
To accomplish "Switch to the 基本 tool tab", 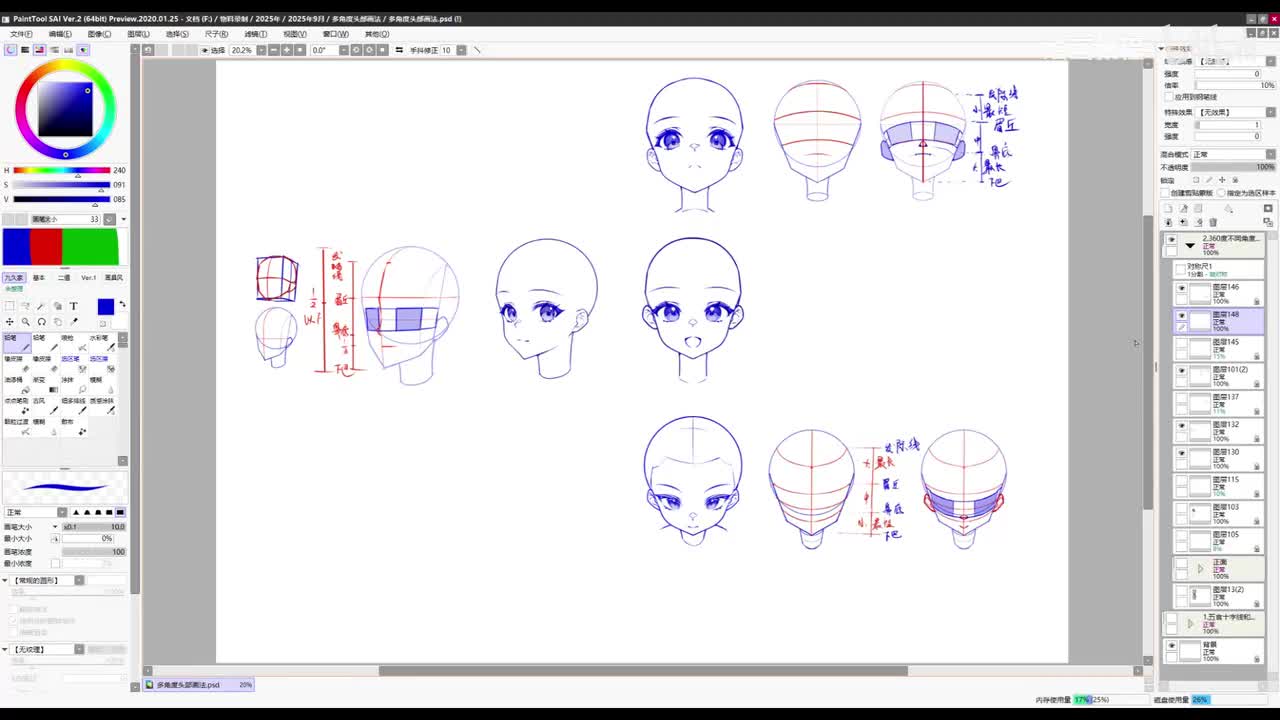I will click(x=39, y=278).
